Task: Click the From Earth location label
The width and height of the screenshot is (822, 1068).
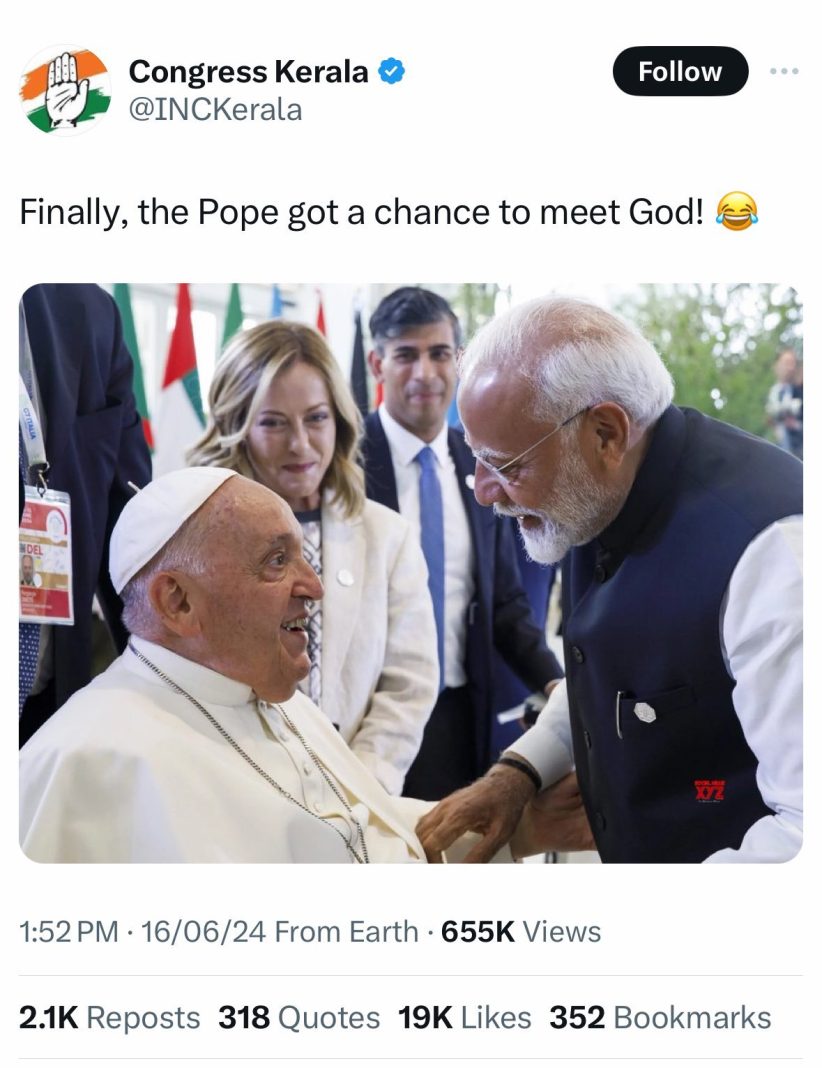Action: pyautogui.click(x=346, y=932)
